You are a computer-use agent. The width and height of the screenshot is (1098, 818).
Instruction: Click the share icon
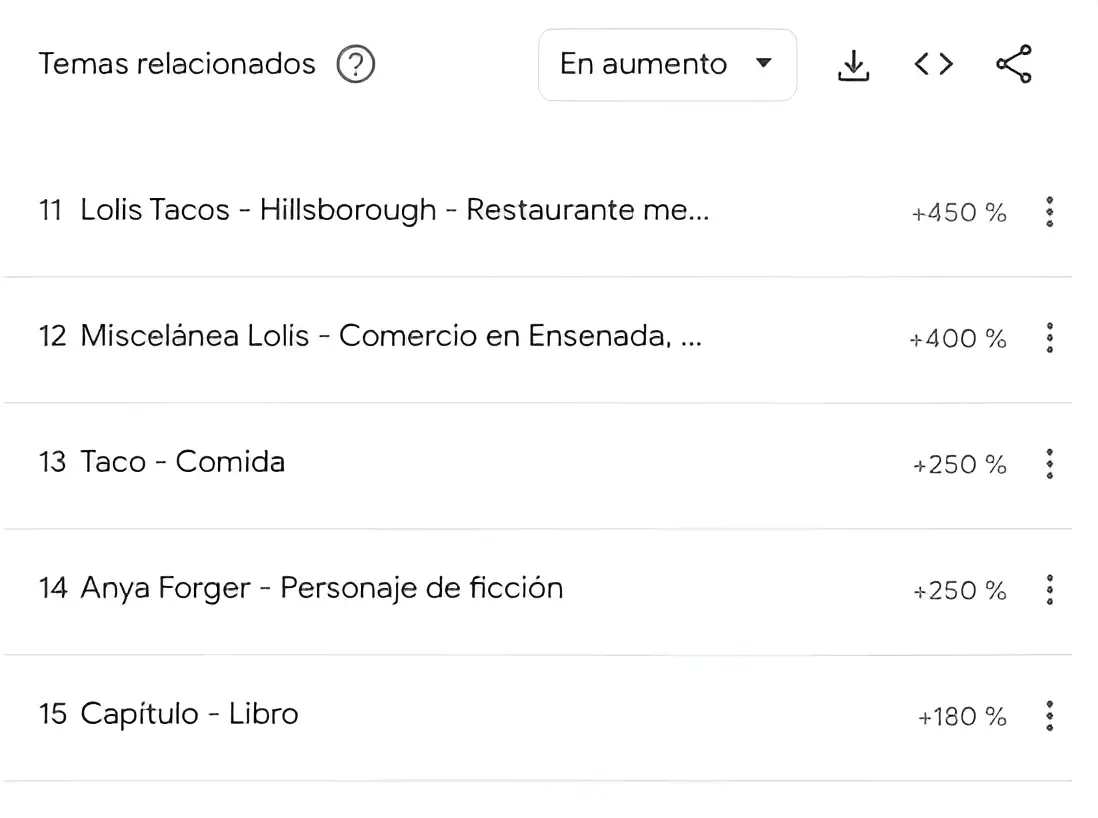click(1013, 64)
